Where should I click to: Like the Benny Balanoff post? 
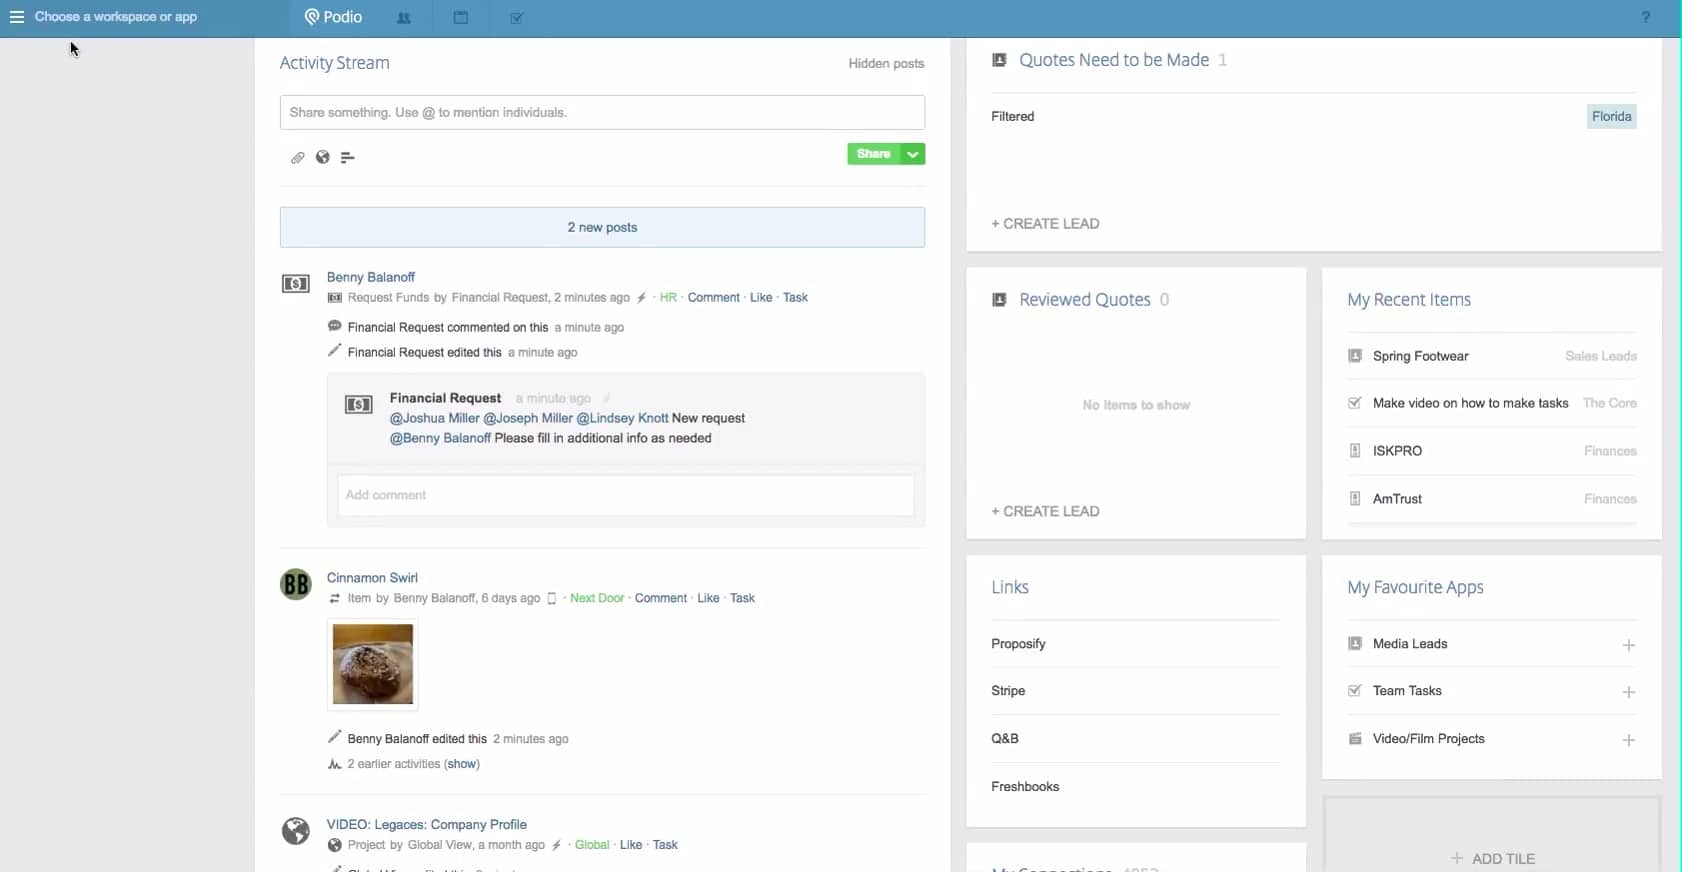[x=761, y=298]
